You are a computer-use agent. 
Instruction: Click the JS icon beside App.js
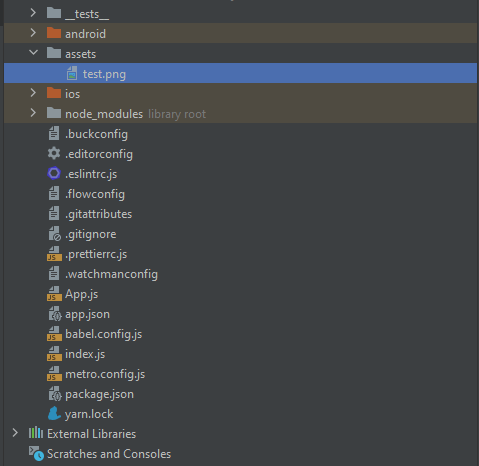pos(54,294)
